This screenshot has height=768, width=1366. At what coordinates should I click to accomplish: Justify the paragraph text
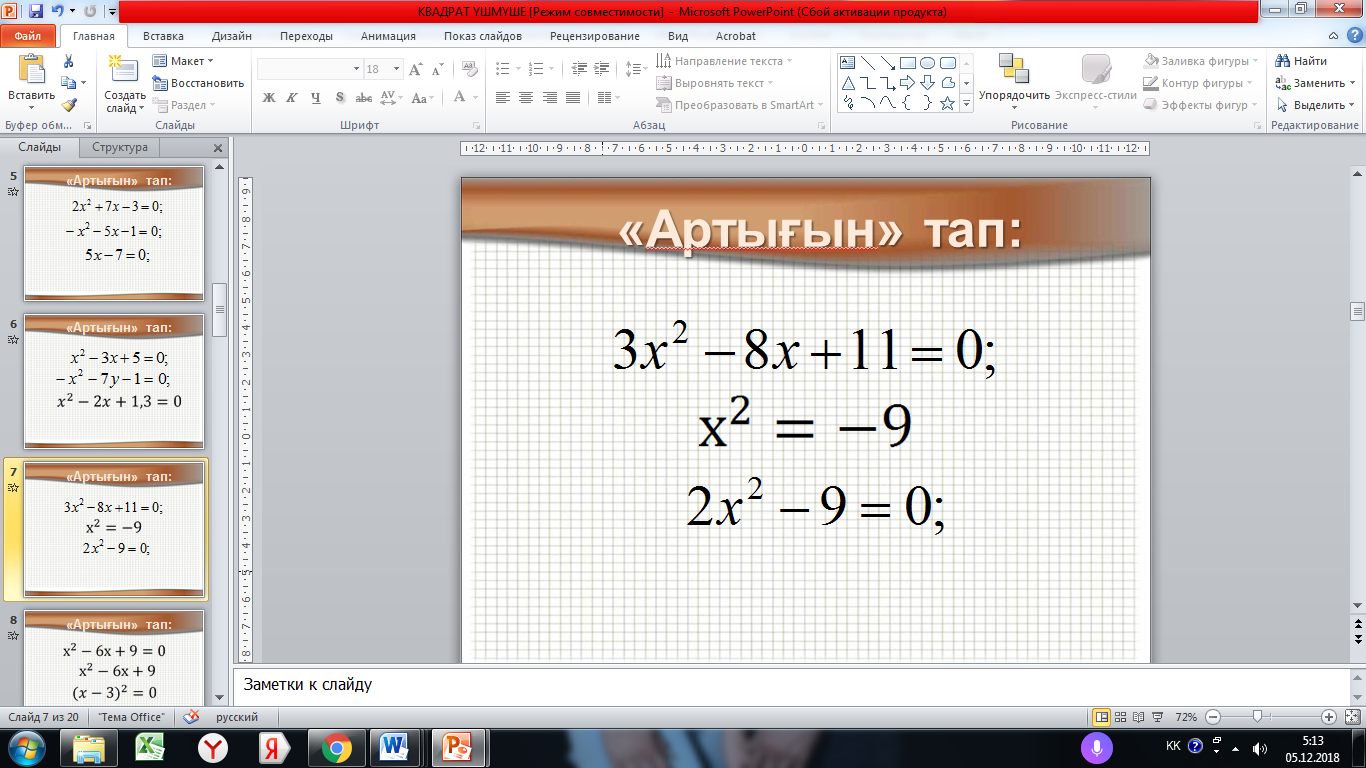pyautogui.click(x=572, y=97)
